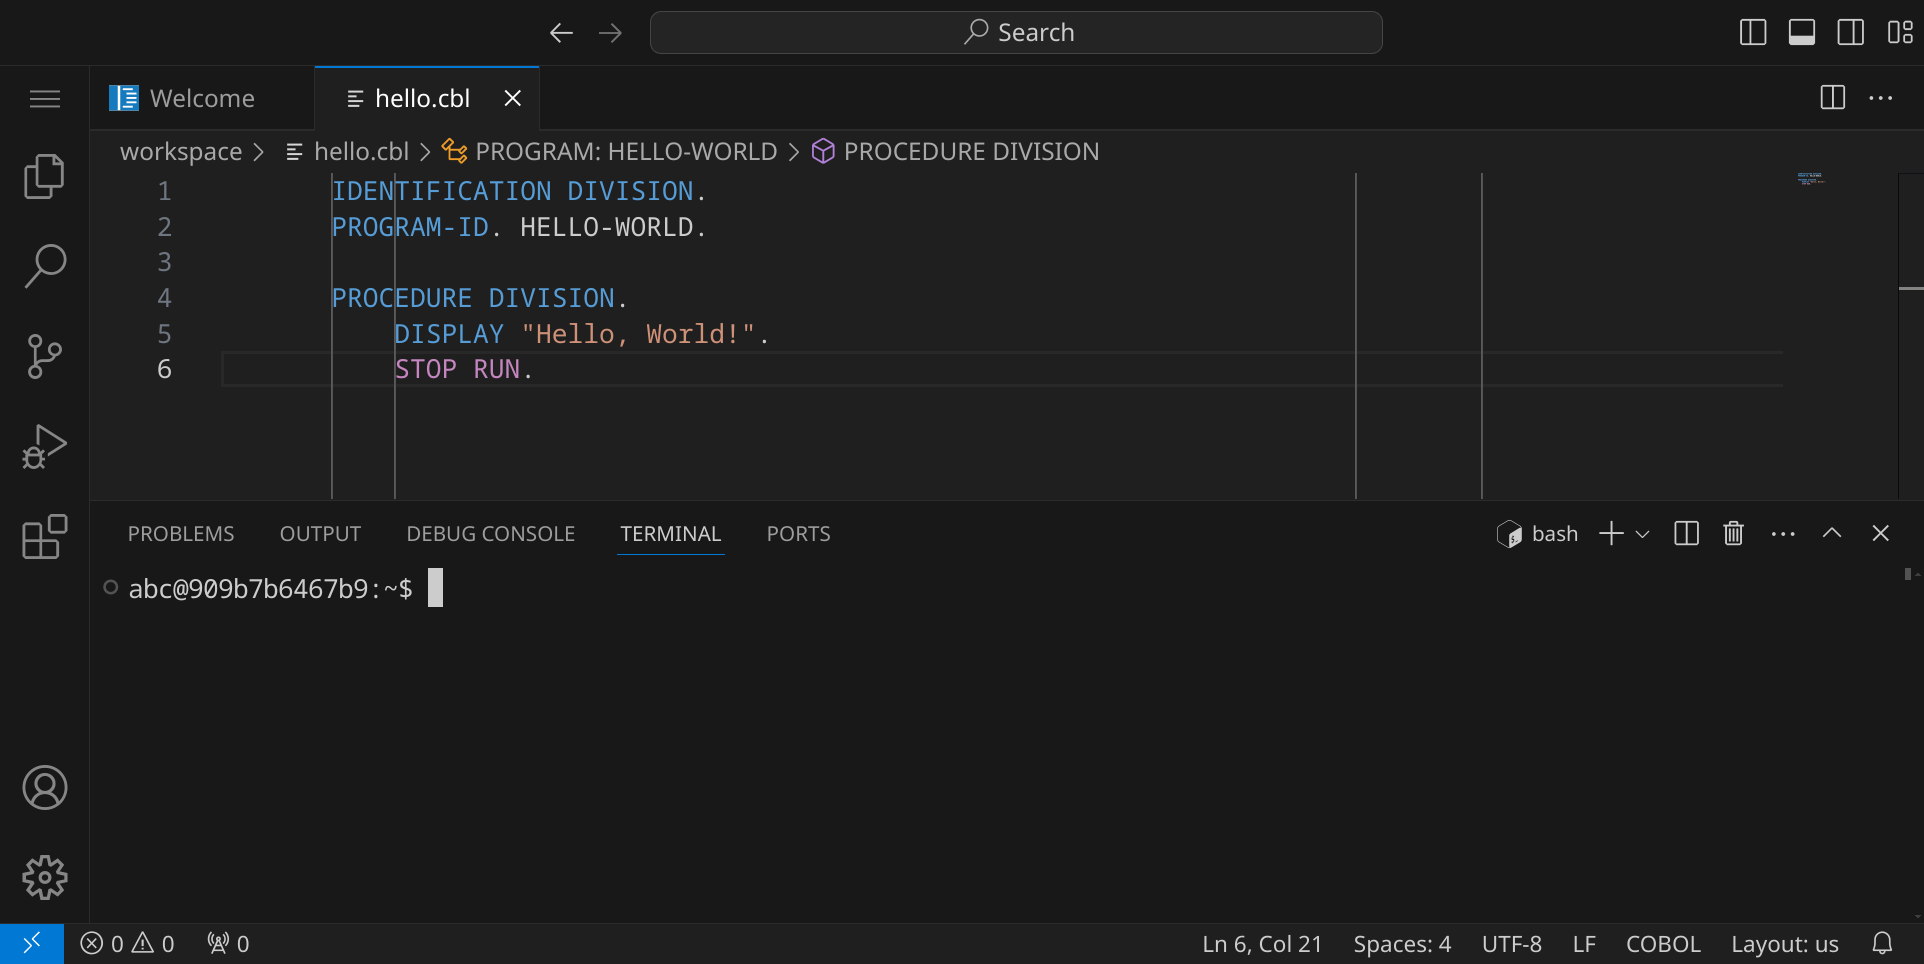This screenshot has height=964, width=1924.
Task: Maximize panel size with chevron up
Action: pyautogui.click(x=1831, y=534)
